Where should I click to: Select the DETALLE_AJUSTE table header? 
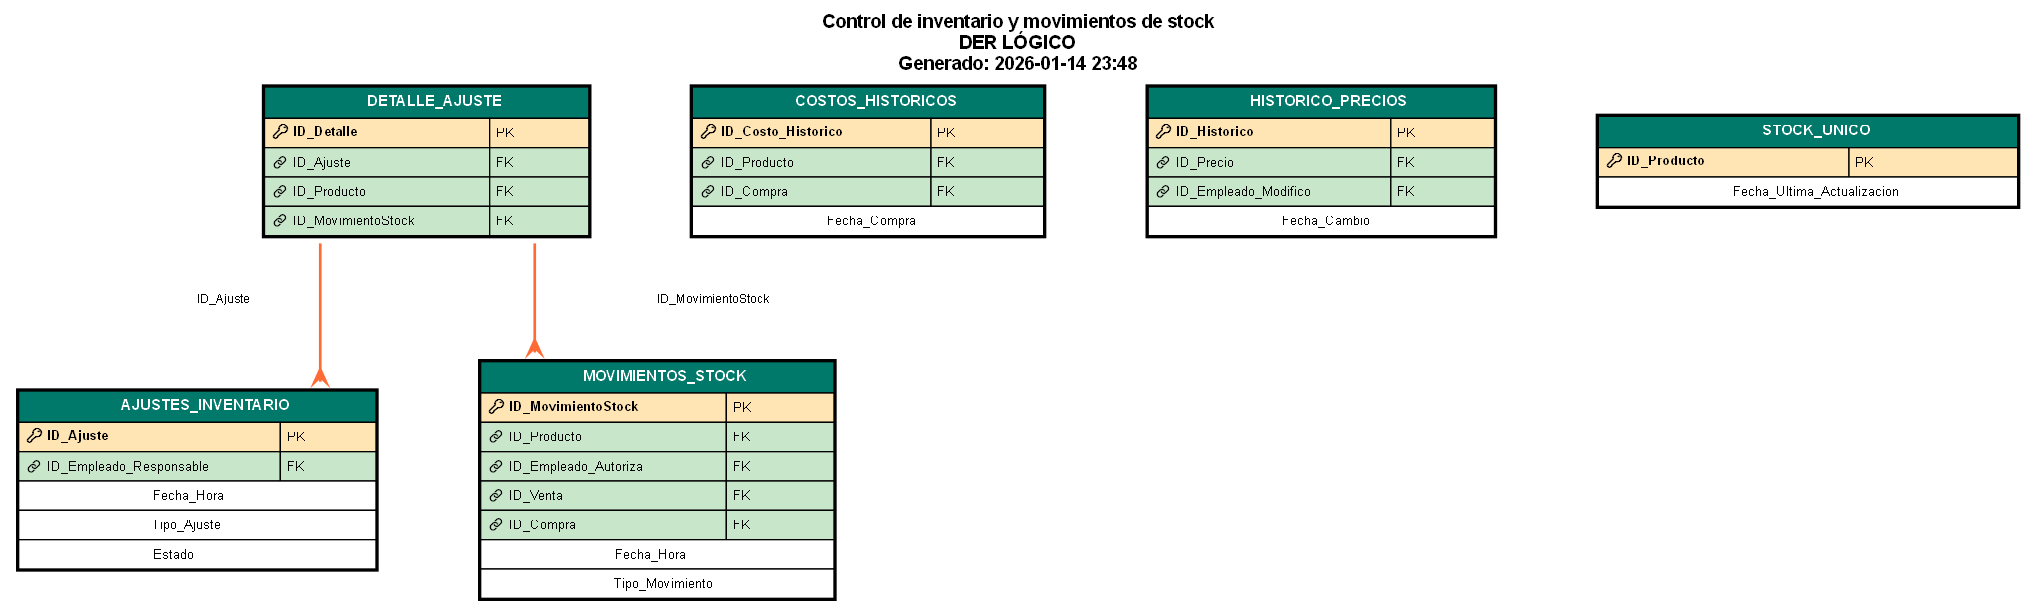(434, 101)
